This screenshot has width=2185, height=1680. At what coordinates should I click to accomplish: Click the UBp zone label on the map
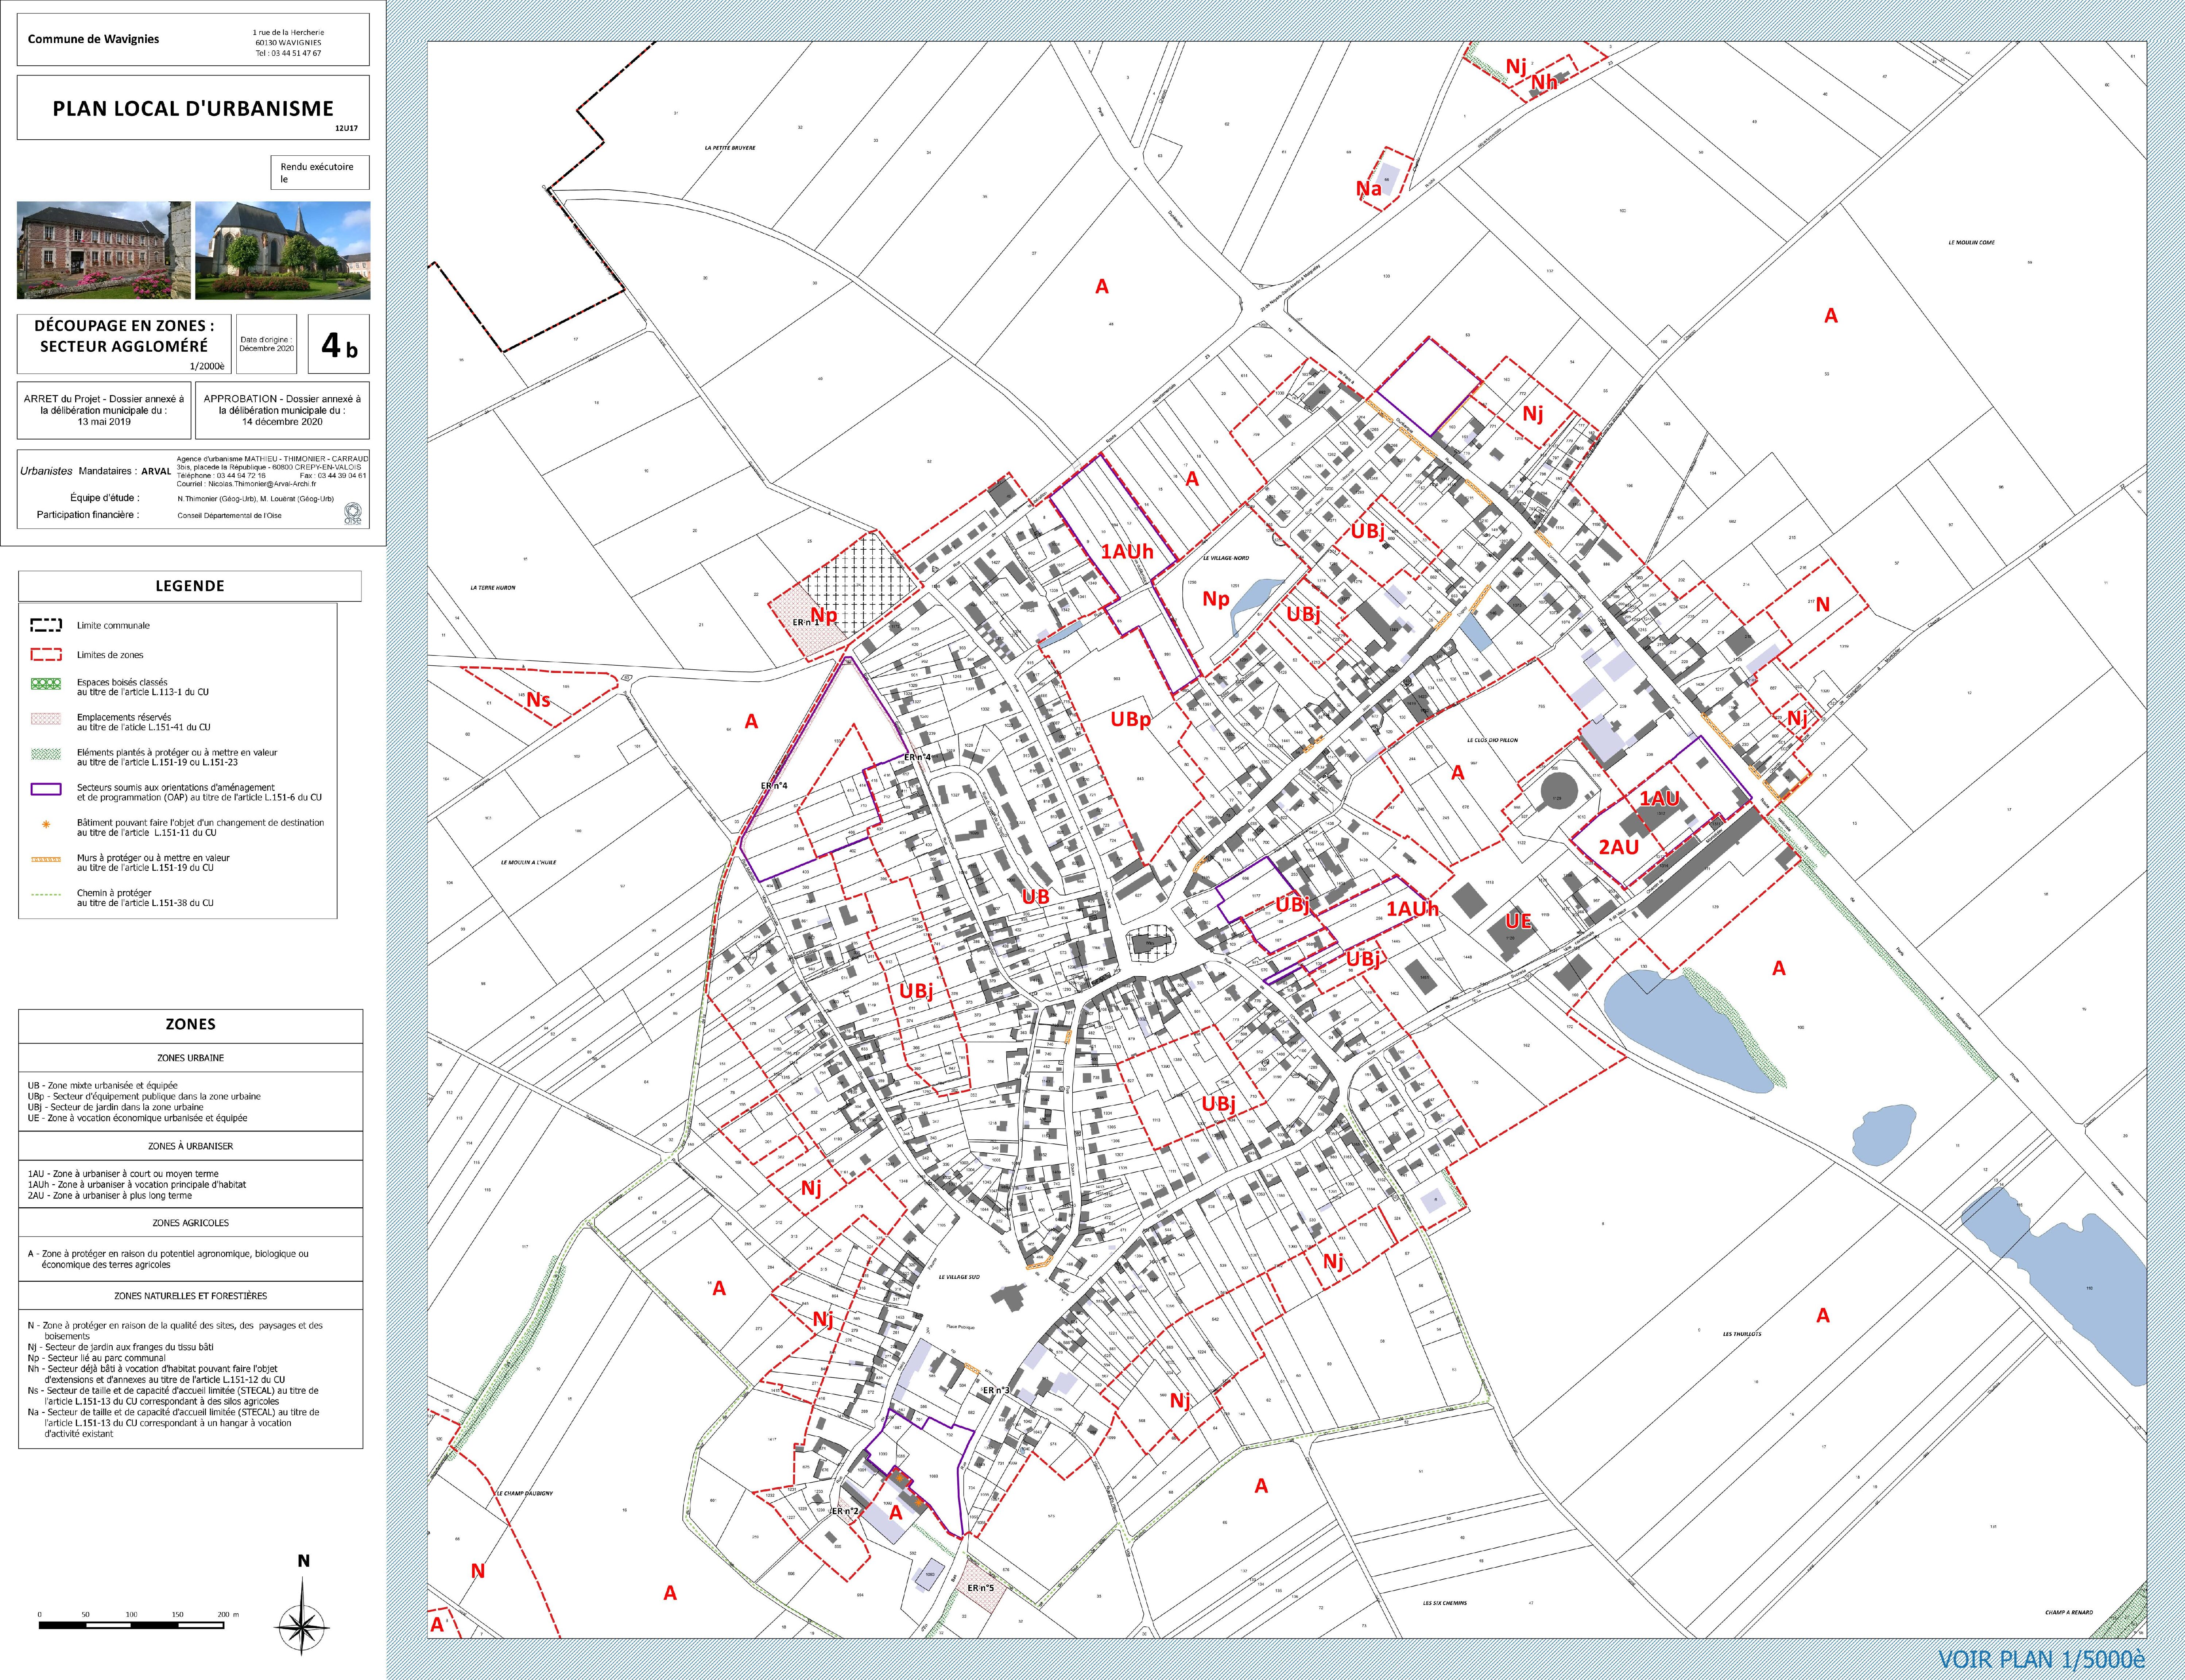[1131, 719]
